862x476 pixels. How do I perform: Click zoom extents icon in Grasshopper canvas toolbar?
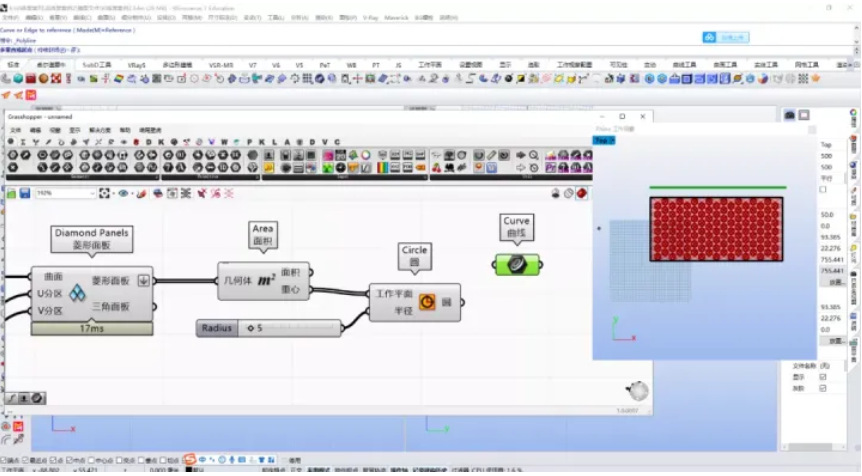coord(104,193)
